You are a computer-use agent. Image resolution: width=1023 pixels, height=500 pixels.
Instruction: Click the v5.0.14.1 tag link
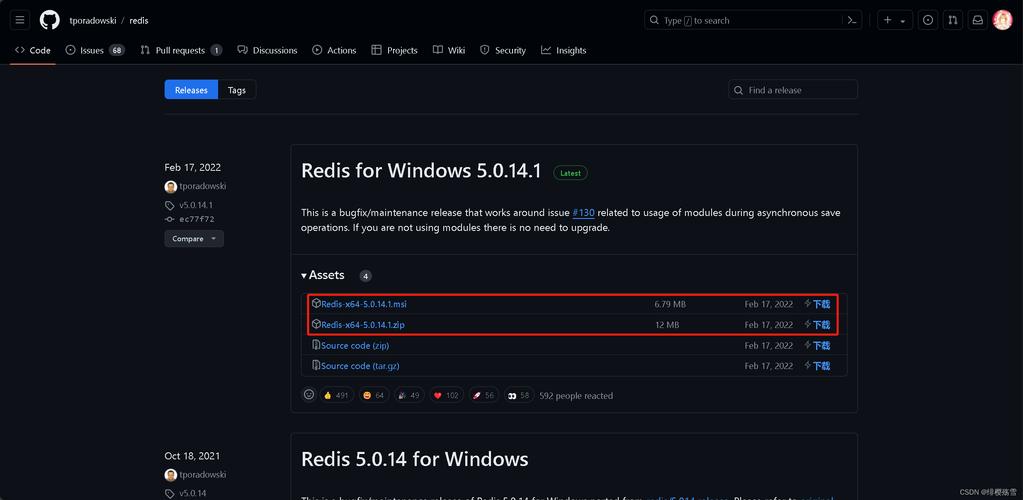tap(196, 205)
